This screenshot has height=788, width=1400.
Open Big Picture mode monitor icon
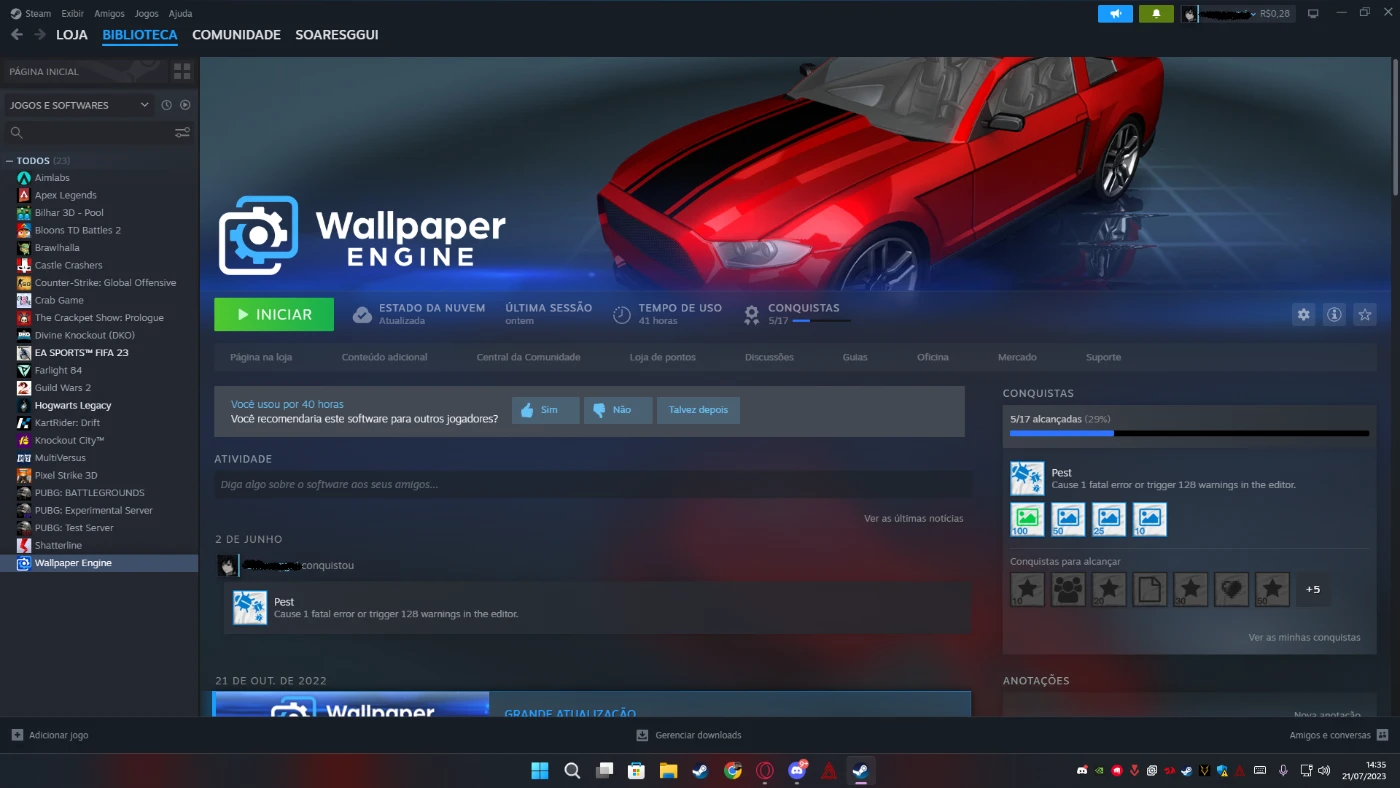(1313, 13)
